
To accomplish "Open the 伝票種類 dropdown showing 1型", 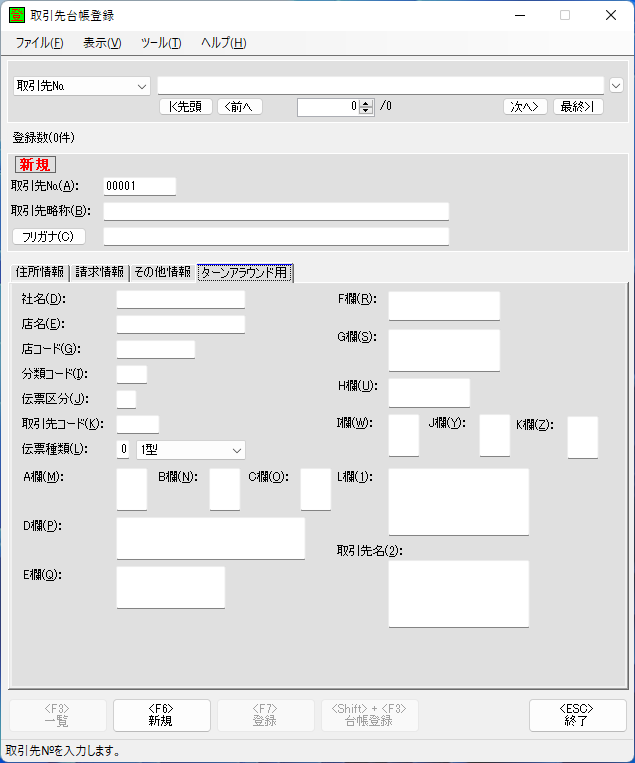I will (x=191, y=450).
